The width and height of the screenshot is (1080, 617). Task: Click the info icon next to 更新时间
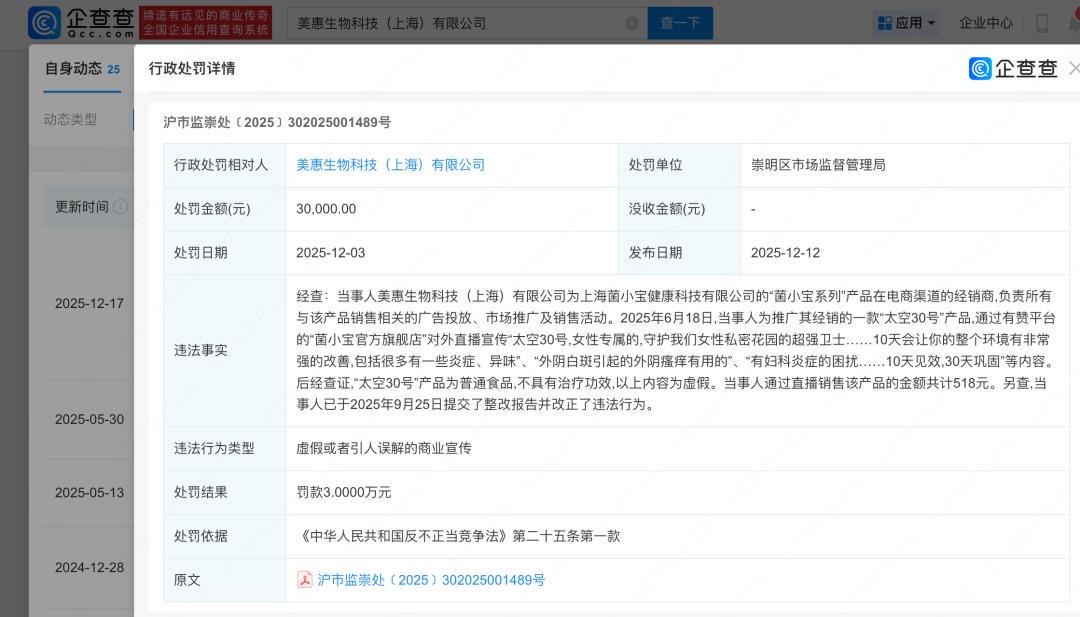[121, 207]
